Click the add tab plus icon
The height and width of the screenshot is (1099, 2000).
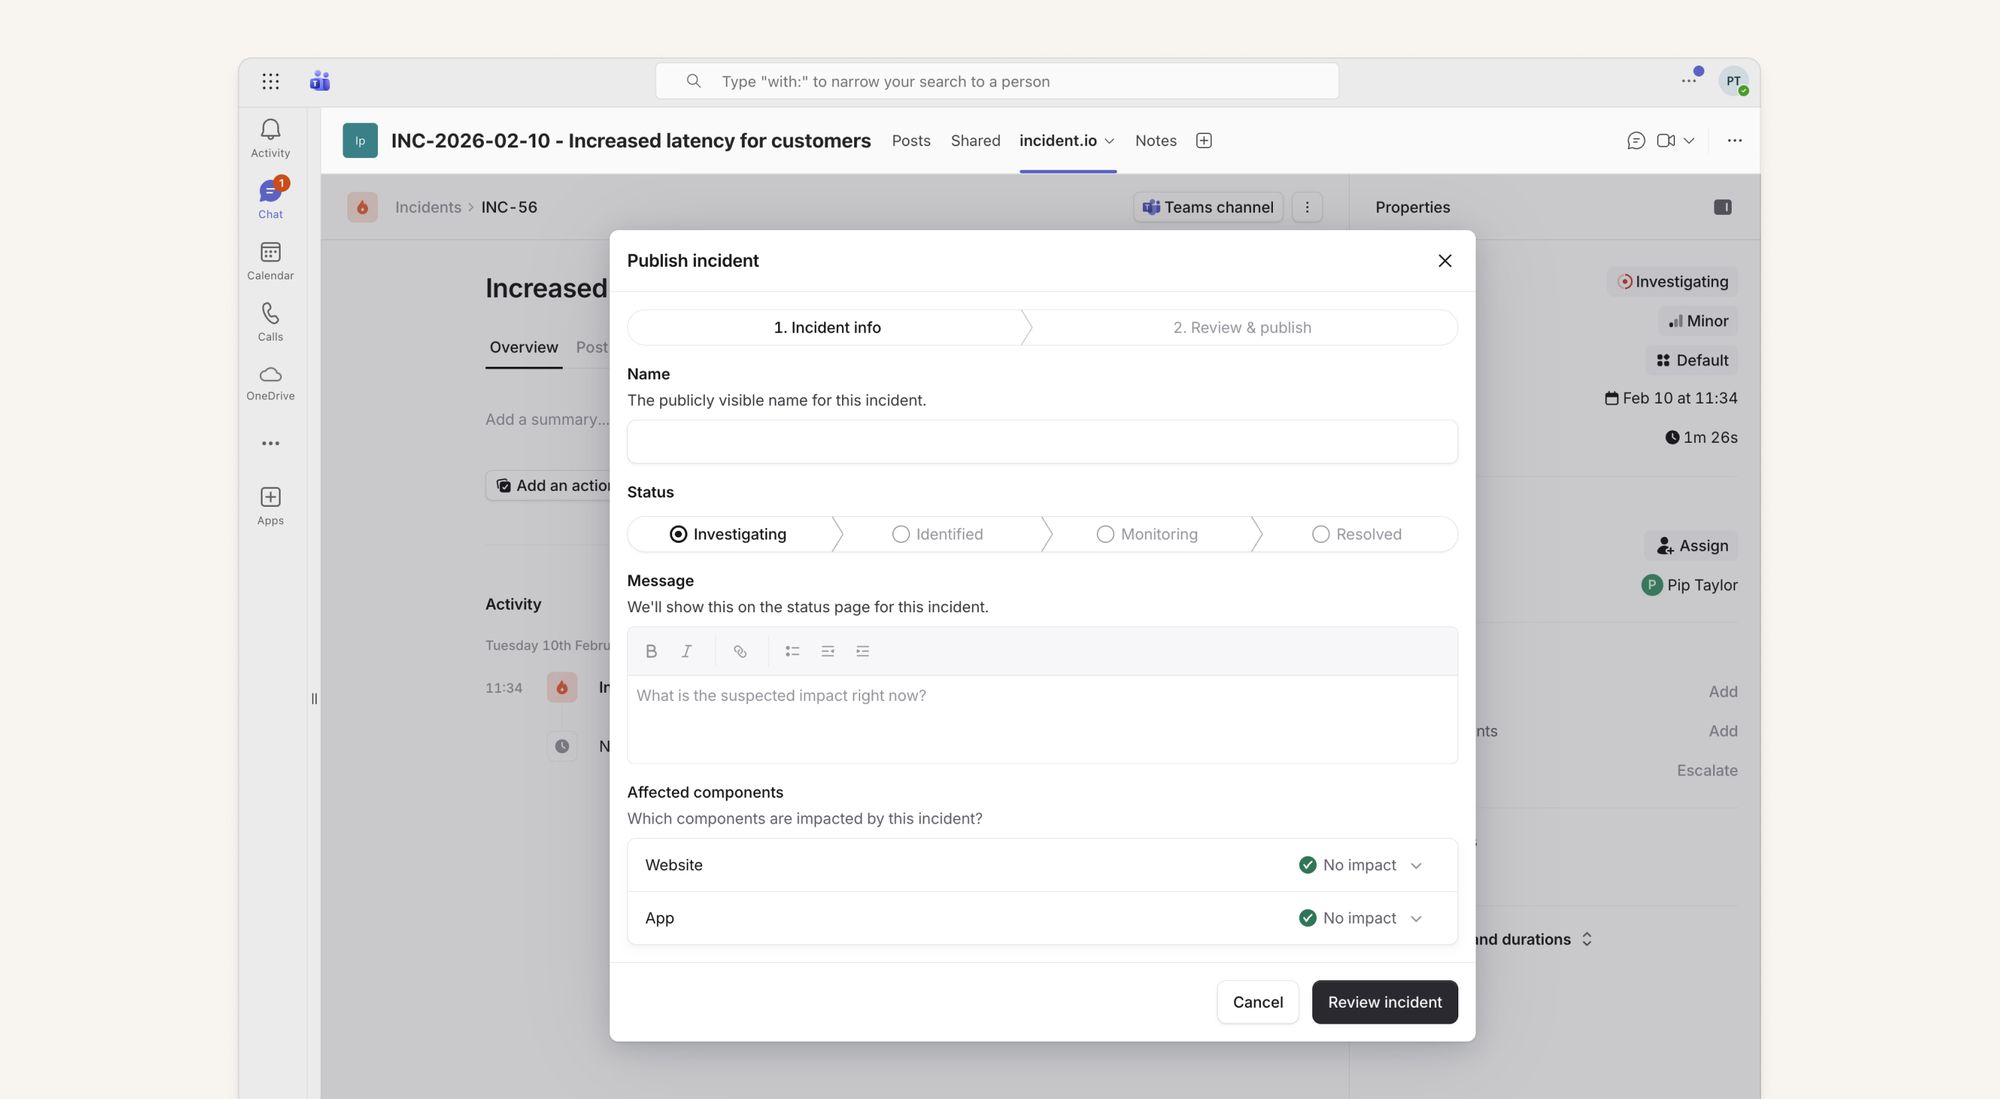click(1204, 141)
